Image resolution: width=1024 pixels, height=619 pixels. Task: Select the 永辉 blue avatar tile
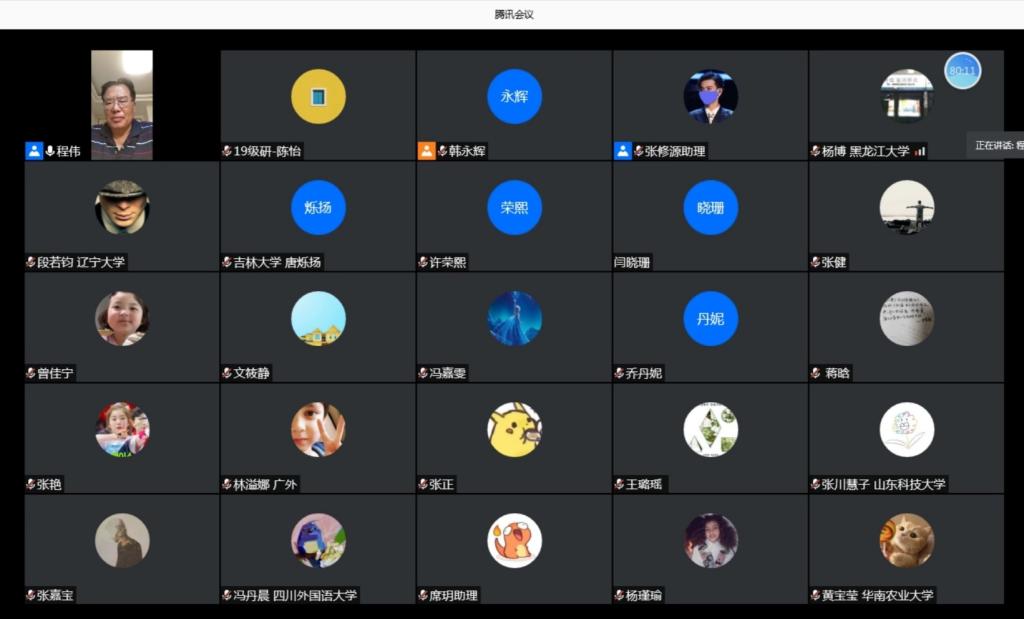click(514, 97)
